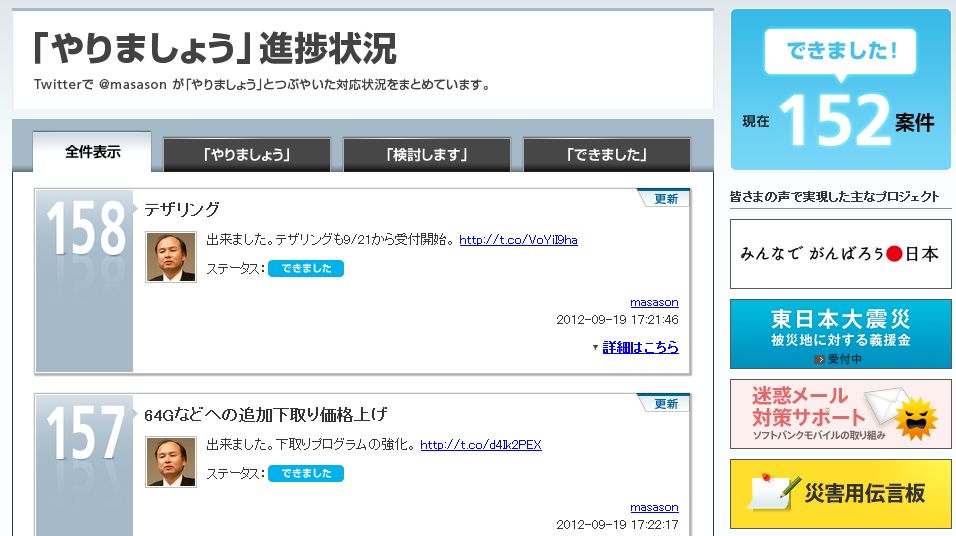Image resolution: width=956 pixels, height=536 pixels.
Task: Click the できました status badge for item 158
Action: pos(306,269)
